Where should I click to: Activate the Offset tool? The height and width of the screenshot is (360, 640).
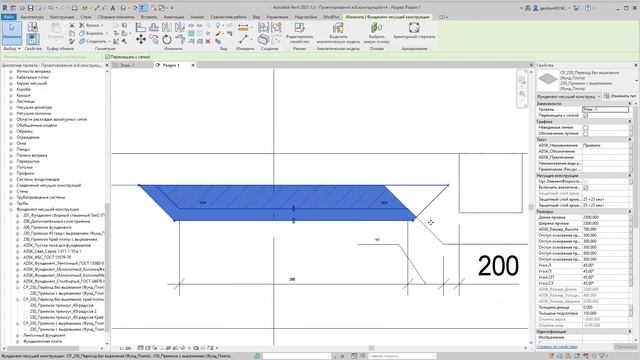[154, 27]
